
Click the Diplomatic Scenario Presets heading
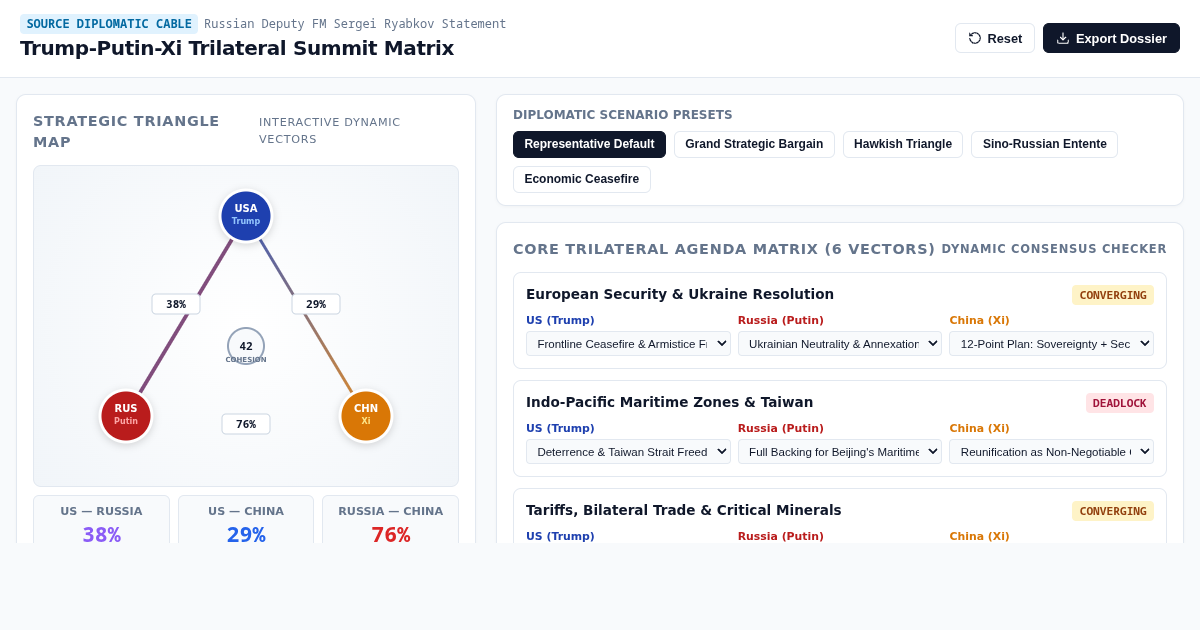[x=623, y=115]
